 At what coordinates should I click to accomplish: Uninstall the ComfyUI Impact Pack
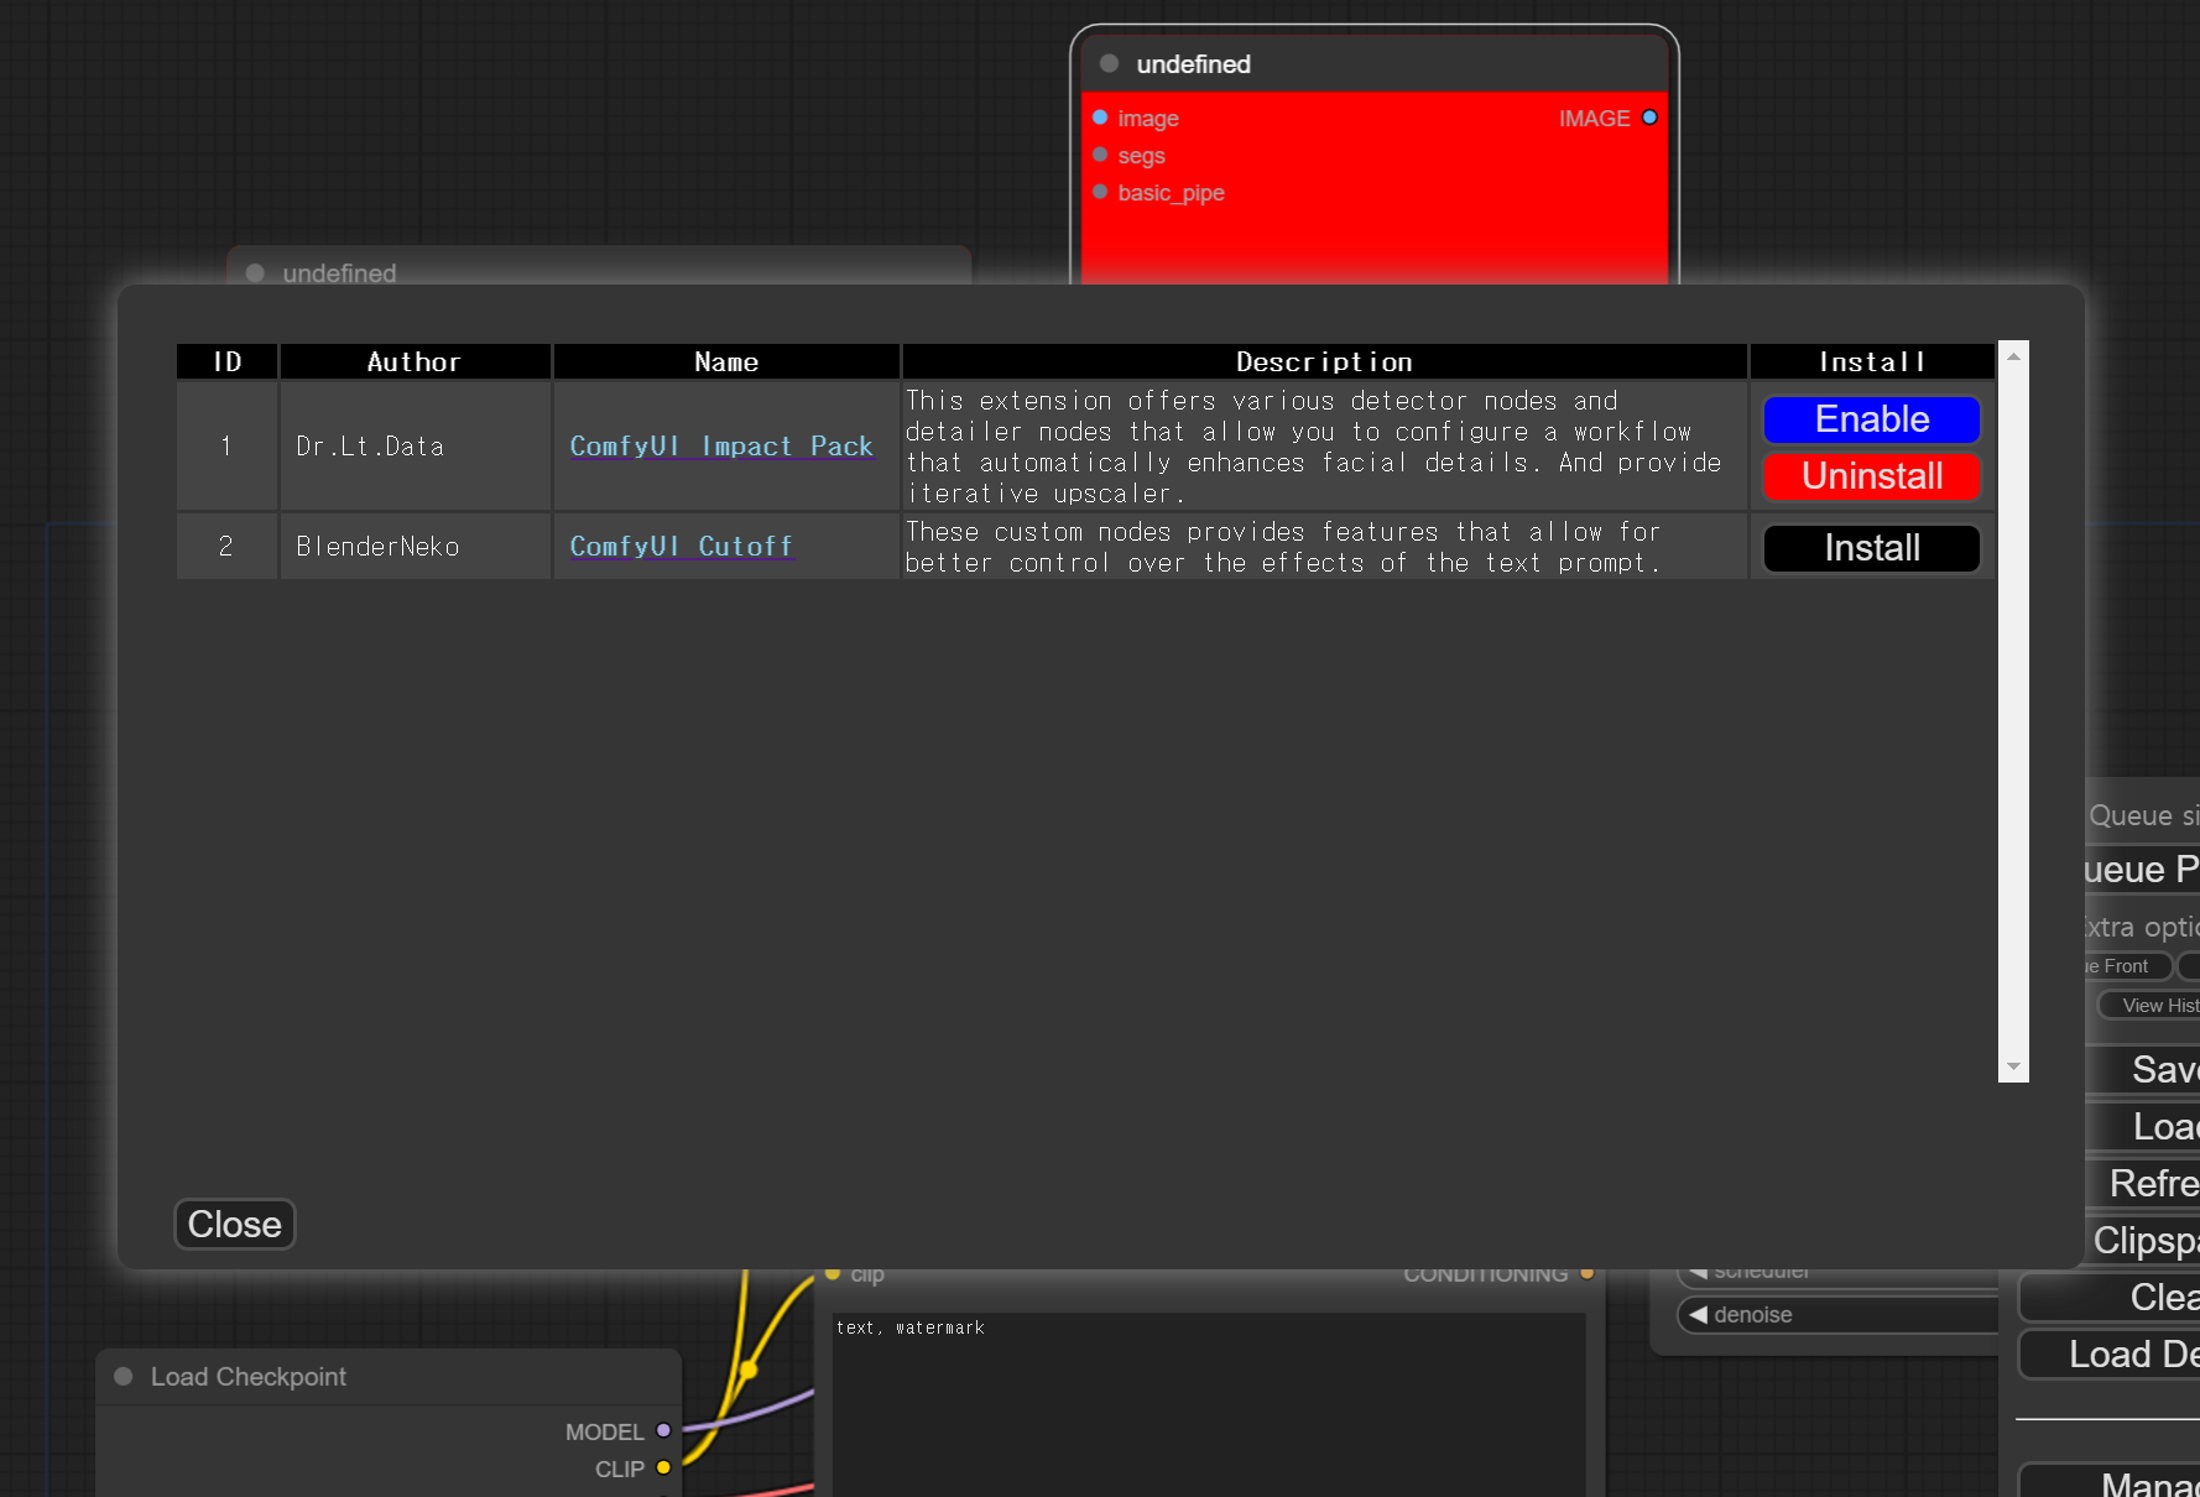click(x=1871, y=476)
